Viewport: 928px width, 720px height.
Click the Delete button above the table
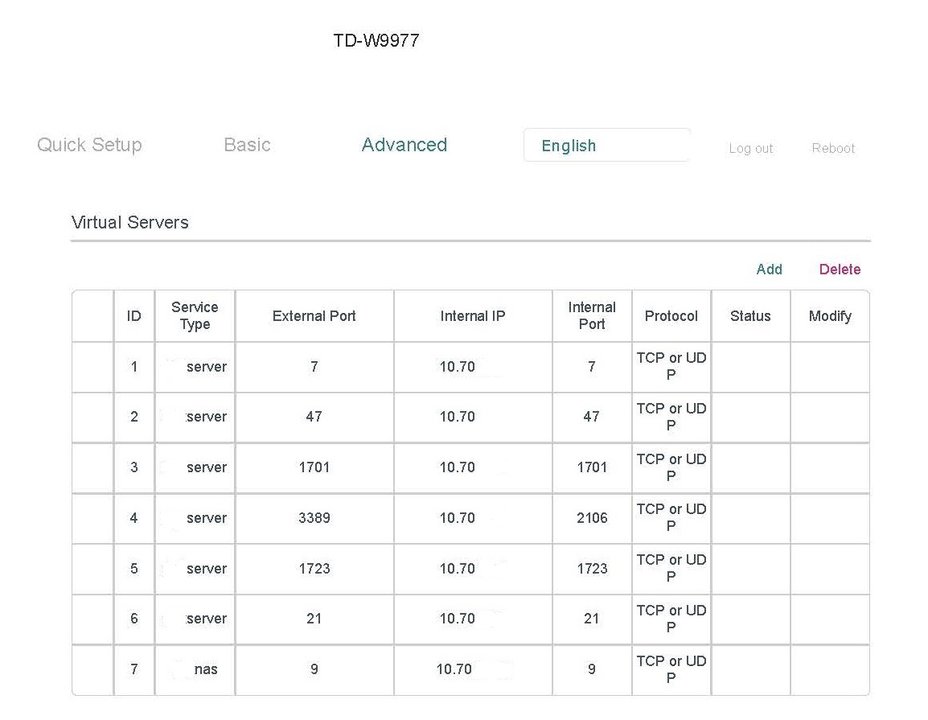tap(839, 270)
